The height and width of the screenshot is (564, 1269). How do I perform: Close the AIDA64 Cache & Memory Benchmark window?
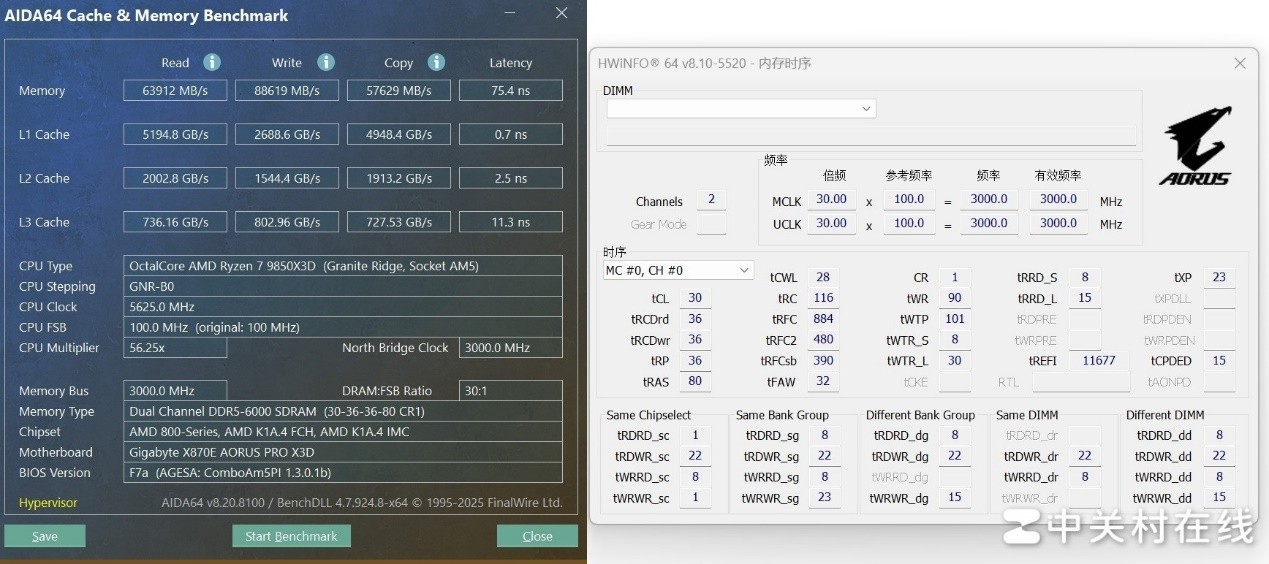562,15
